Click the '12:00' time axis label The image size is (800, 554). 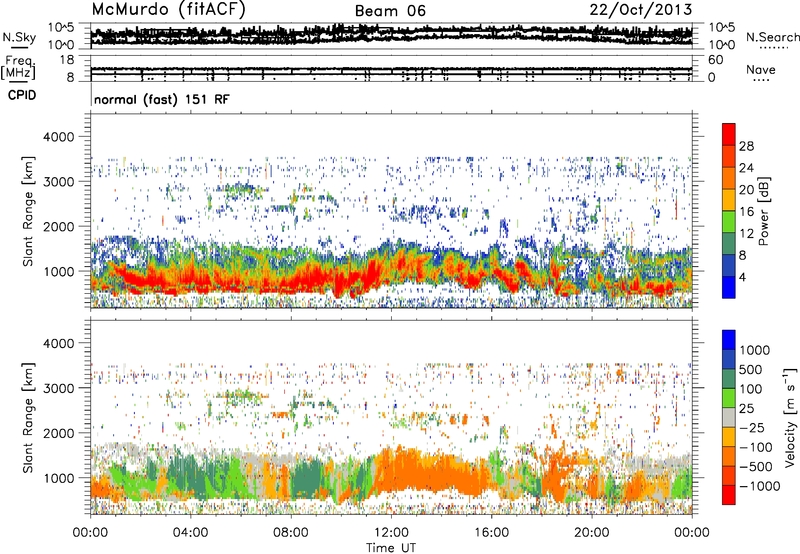(391, 533)
